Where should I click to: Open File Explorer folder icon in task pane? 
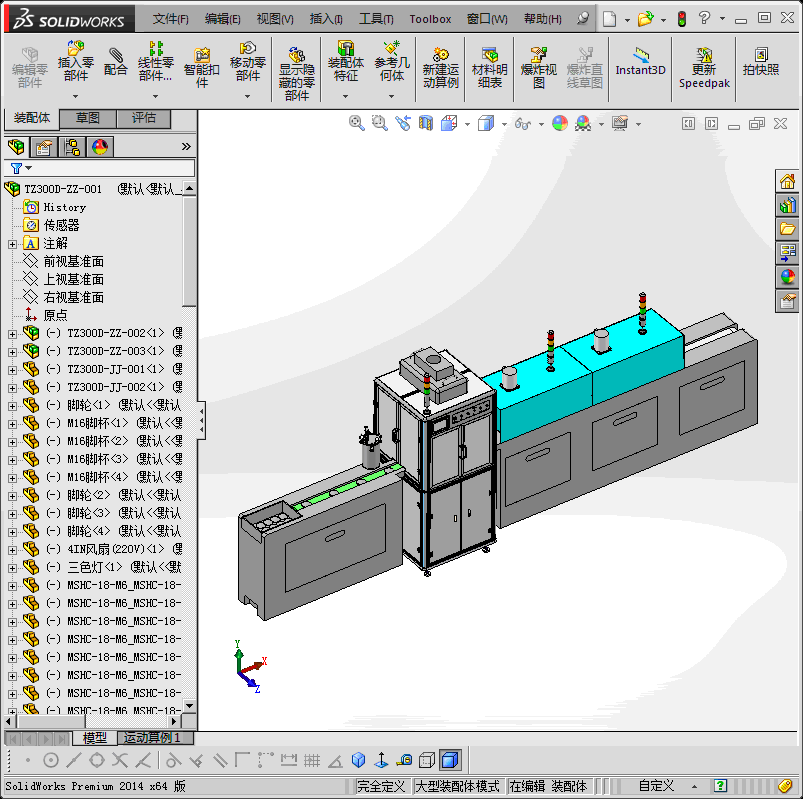point(787,228)
